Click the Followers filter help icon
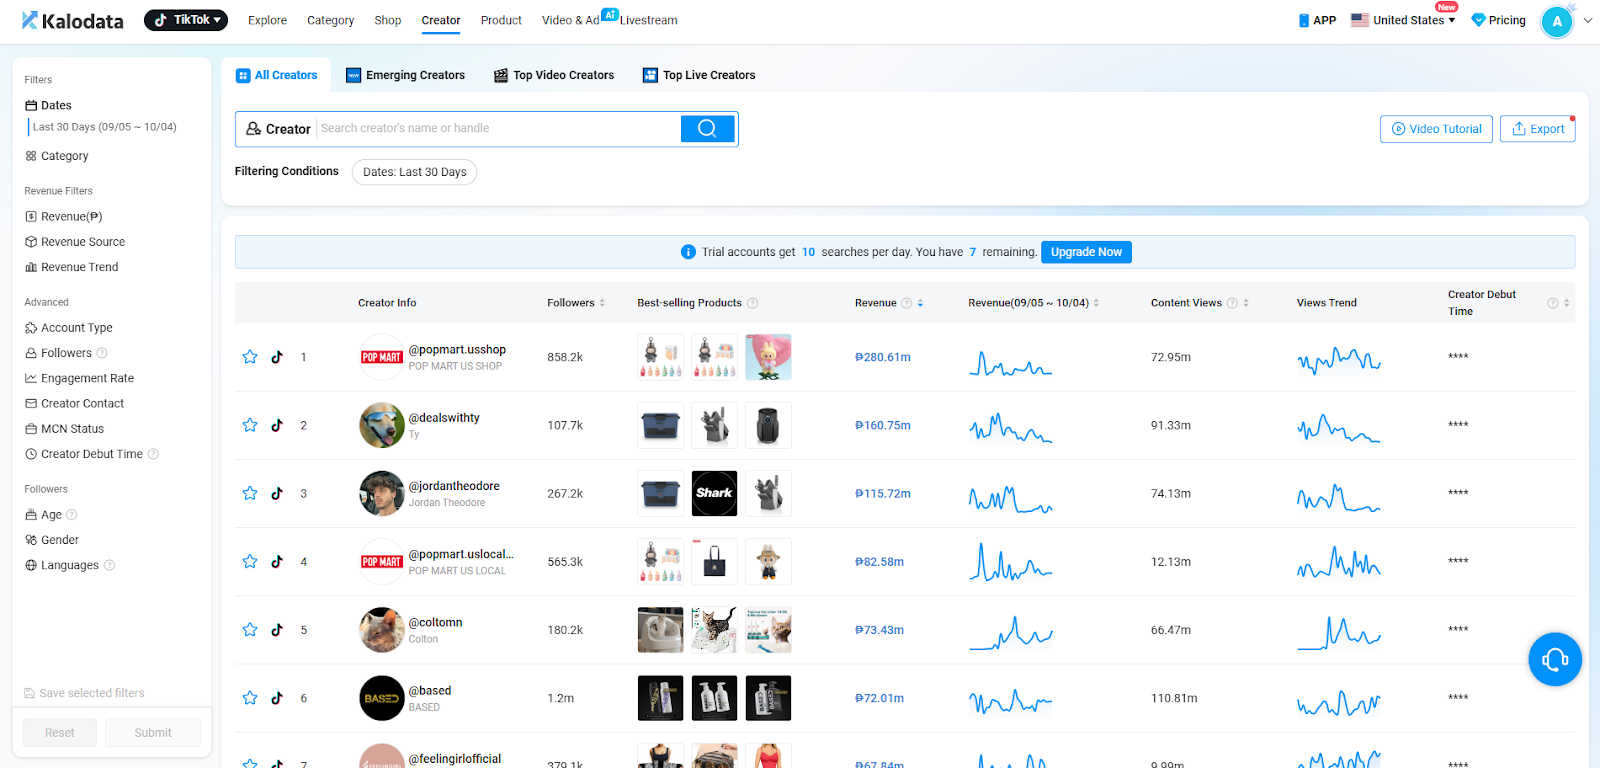This screenshot has height=768, width=1600. click(102, 353)
